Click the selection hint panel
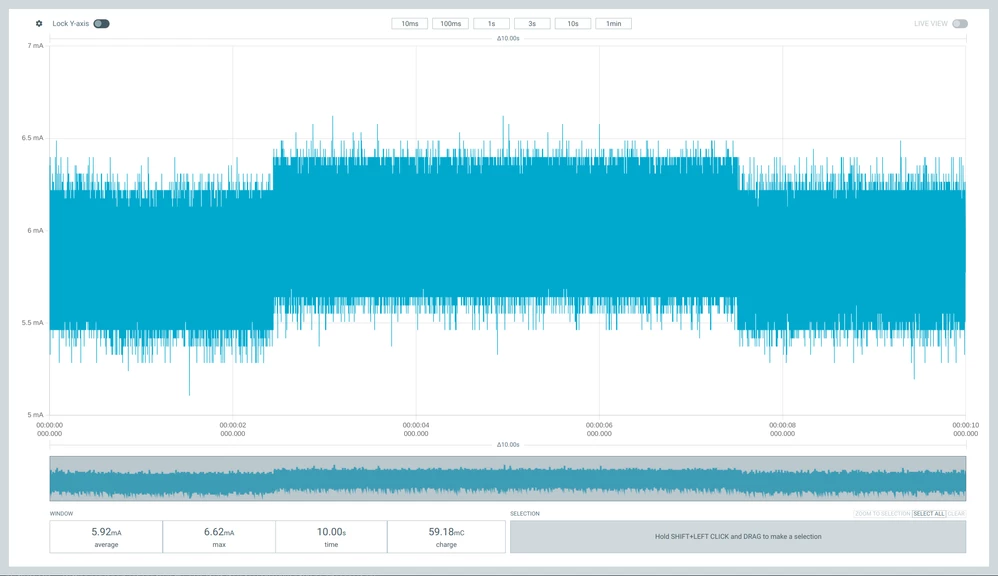 pyautogui.click(x=738, y=537)
